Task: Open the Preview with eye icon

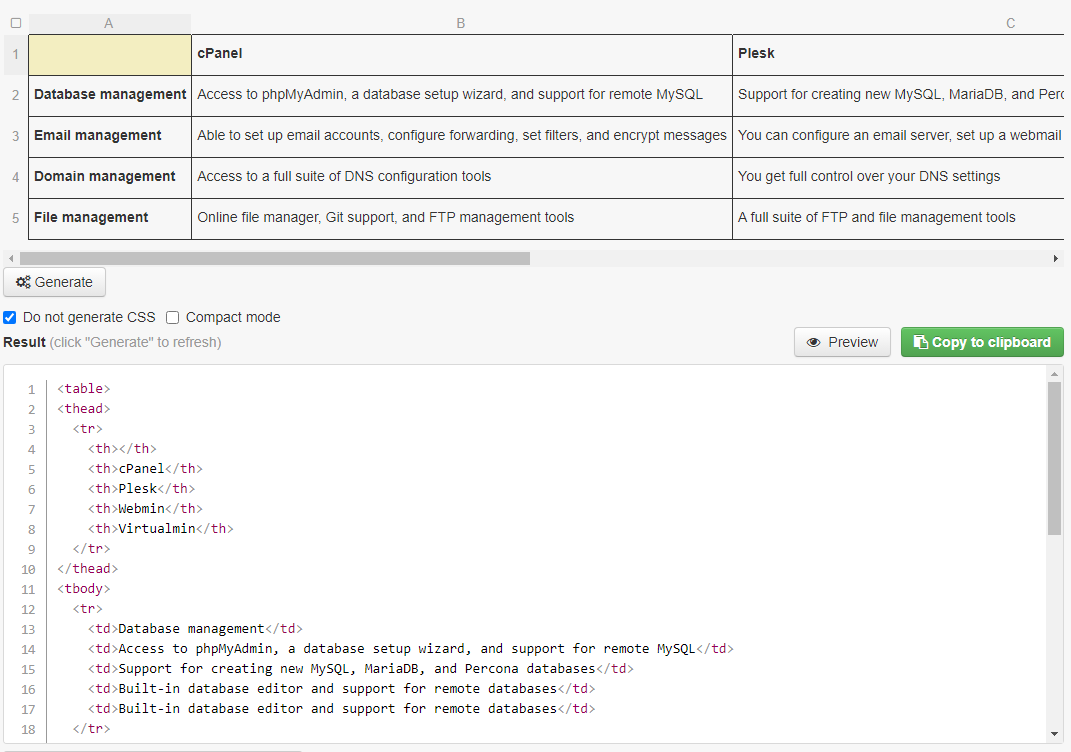Action: coord(842,342)
